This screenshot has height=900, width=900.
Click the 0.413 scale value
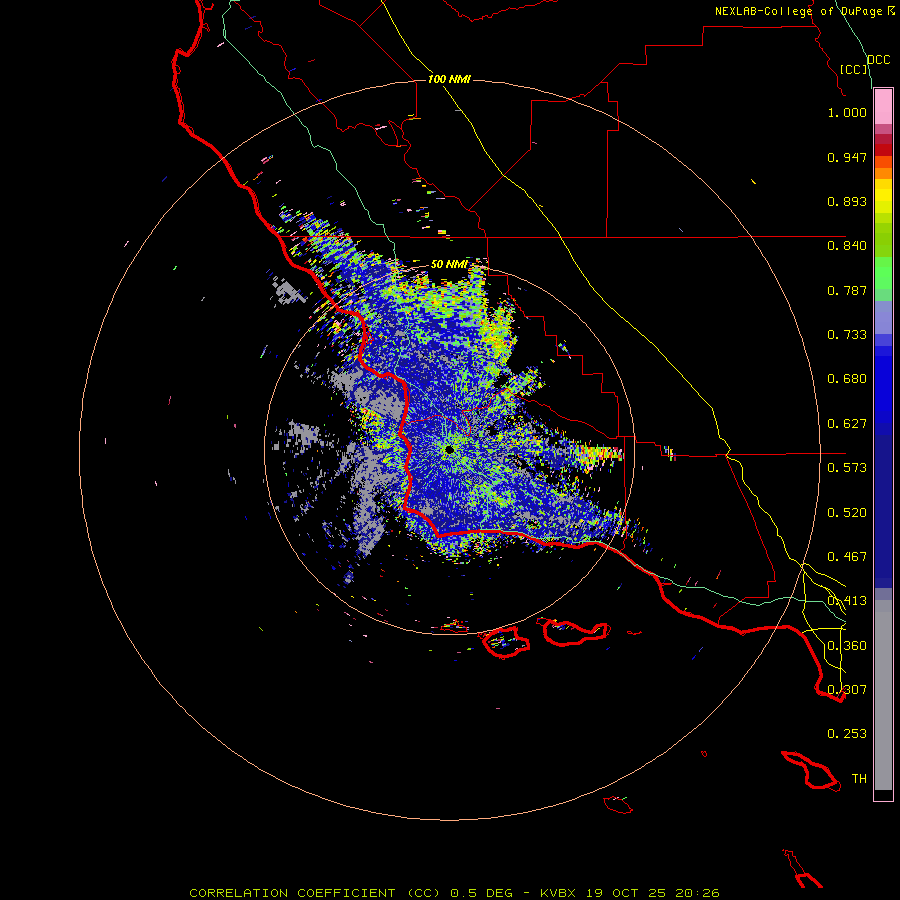[x=847, y=601]
